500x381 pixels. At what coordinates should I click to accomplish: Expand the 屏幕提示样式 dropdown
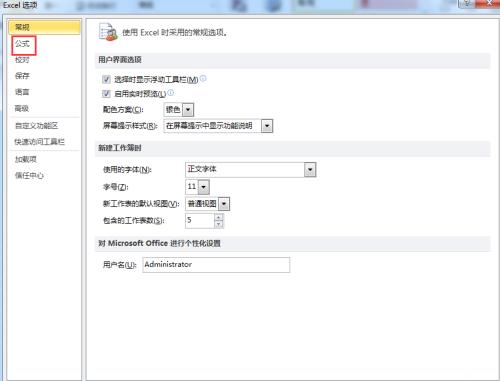tap(267, 126)
